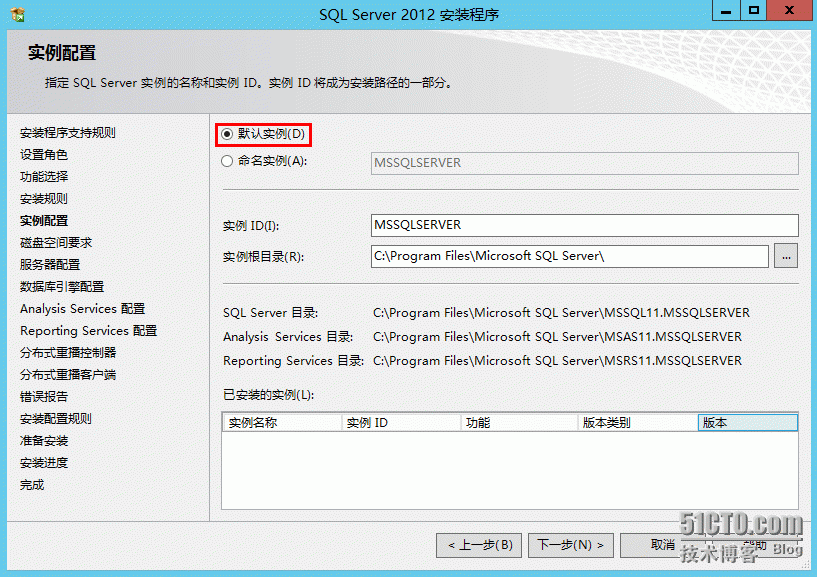This screenshot has height=577, width=817.
Task: Minimize the SQL Server 2012 setup window
Action: tap(726, 10)
